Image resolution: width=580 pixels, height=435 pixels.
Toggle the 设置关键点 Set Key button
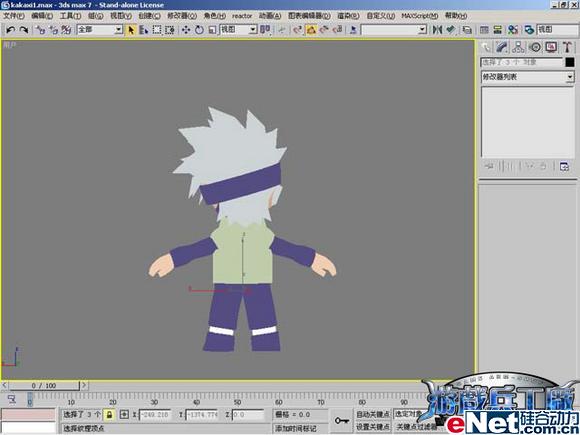(x=373, y=427)
